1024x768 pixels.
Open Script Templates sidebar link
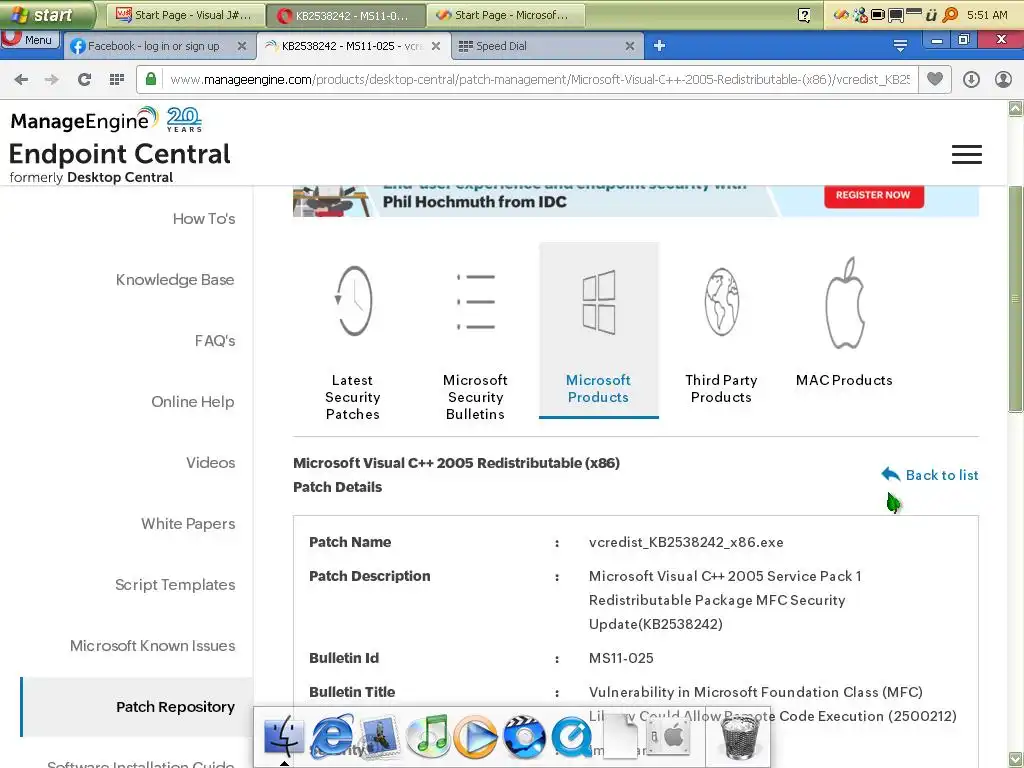tap(175, 584)
